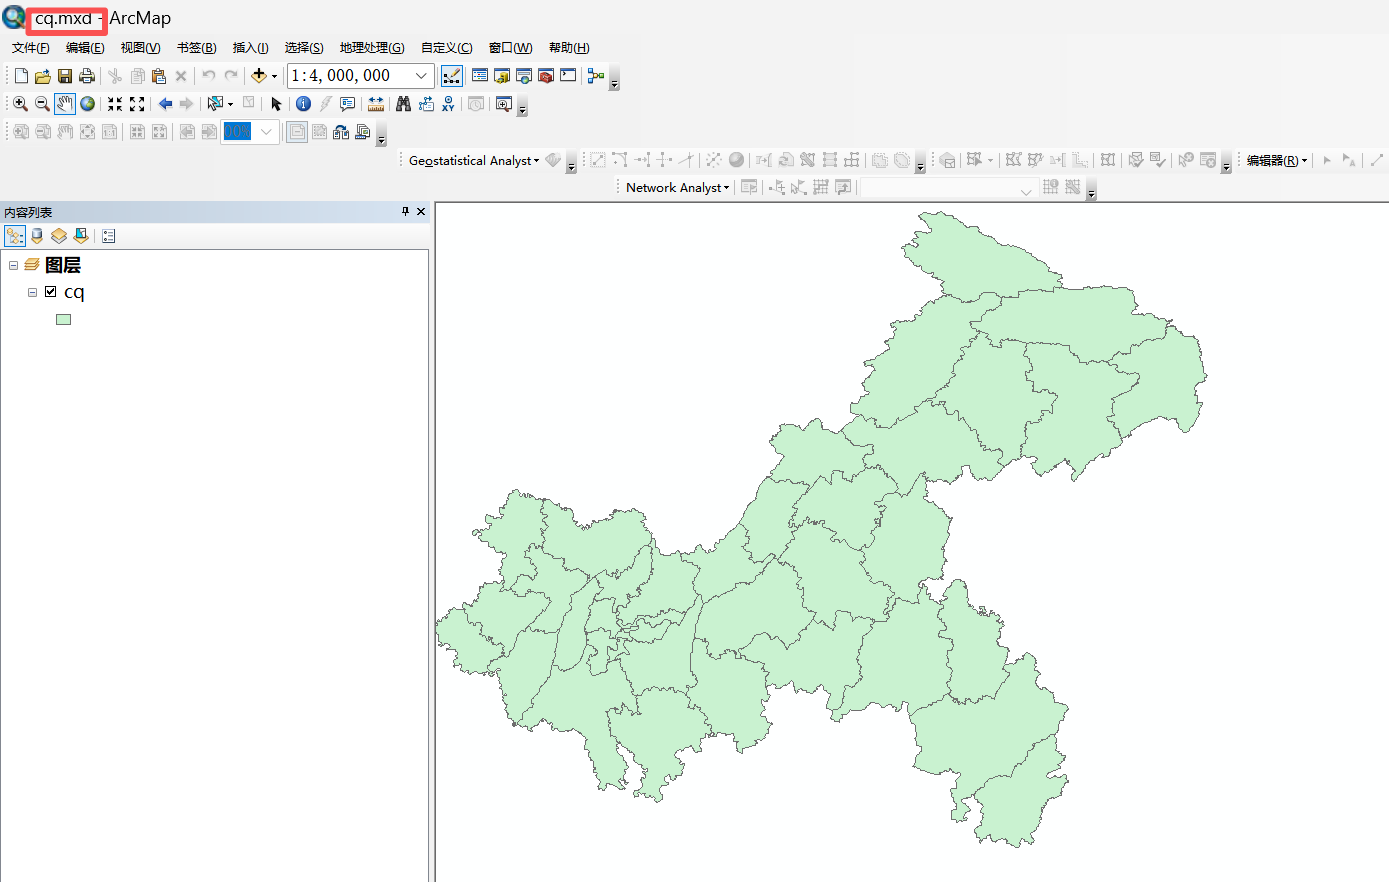The width and height of the screenshot is (1389, 882).
Task: Open the layout zoom percent dropdown
Action: pyautogui.click(x=266, y=132)
